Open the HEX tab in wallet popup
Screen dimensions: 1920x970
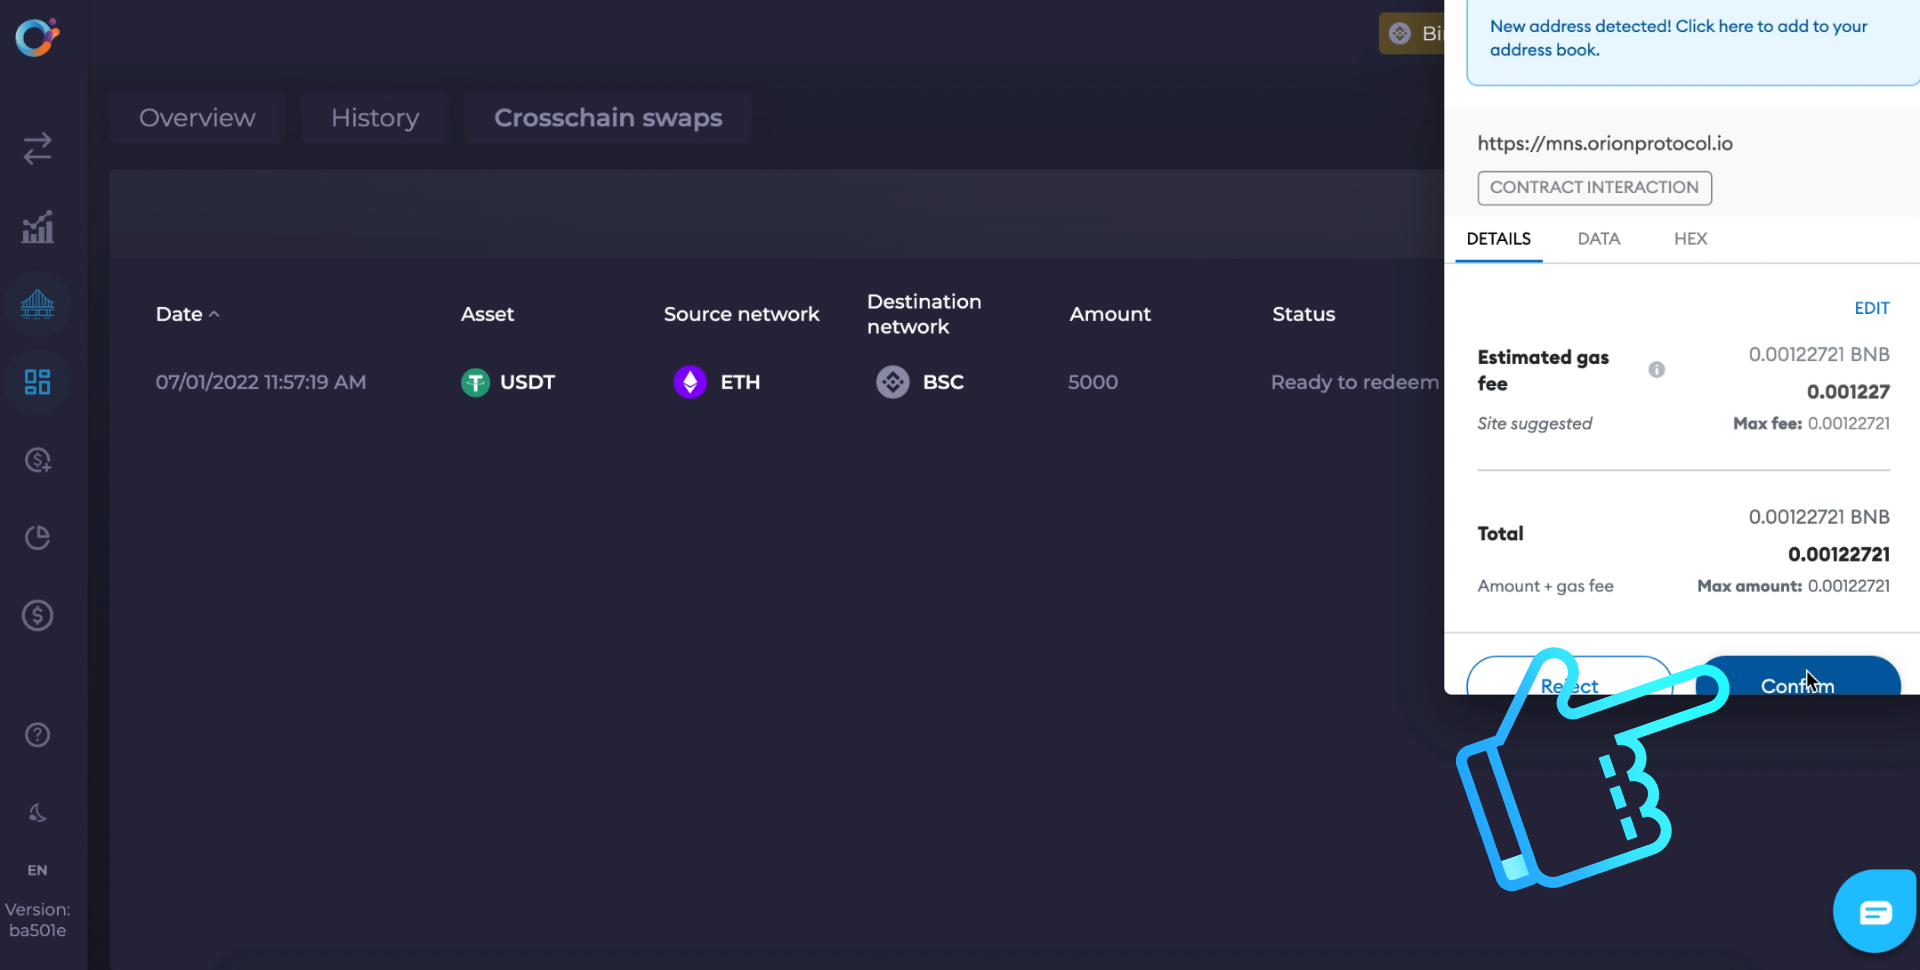point(1691,239)
